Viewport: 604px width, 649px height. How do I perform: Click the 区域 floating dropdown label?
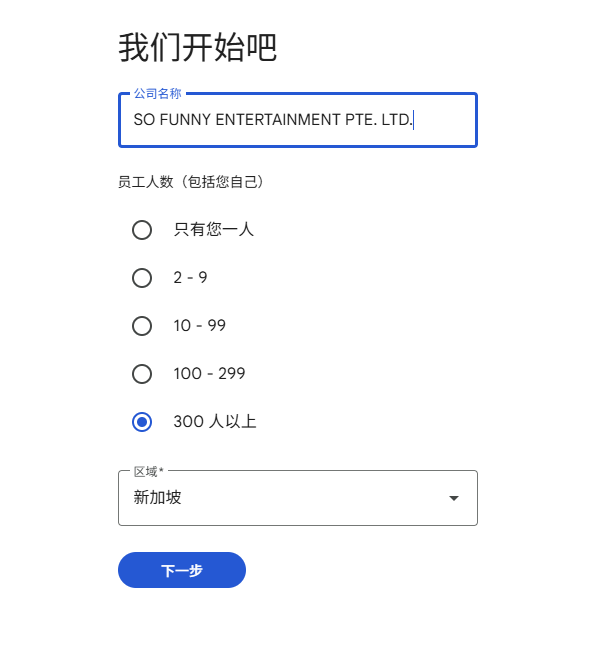148,471
